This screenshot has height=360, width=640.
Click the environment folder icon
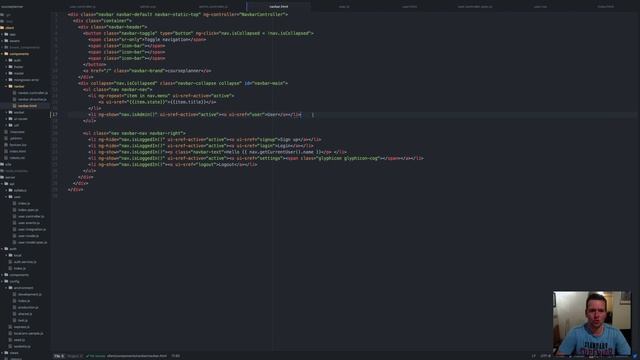[x=11, y=288]
